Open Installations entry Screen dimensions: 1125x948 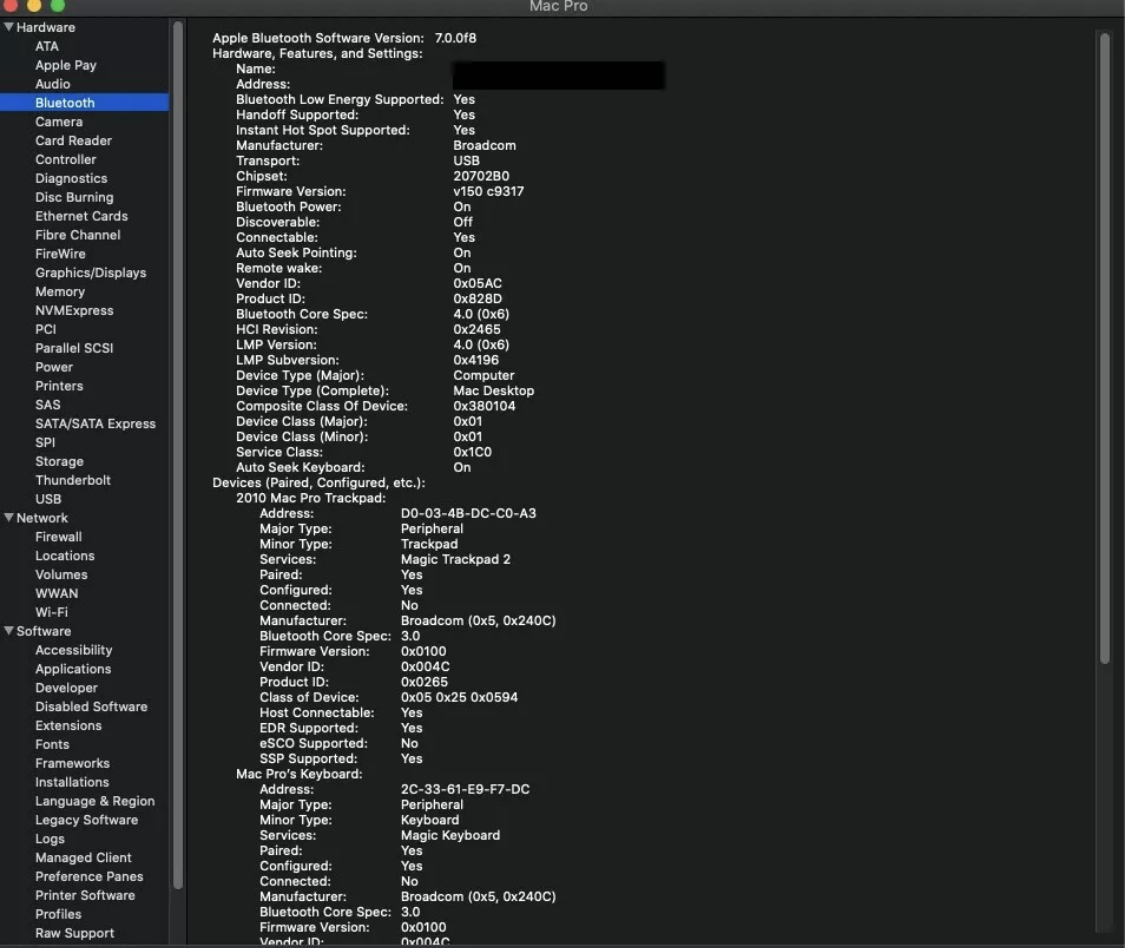(72, 782)
